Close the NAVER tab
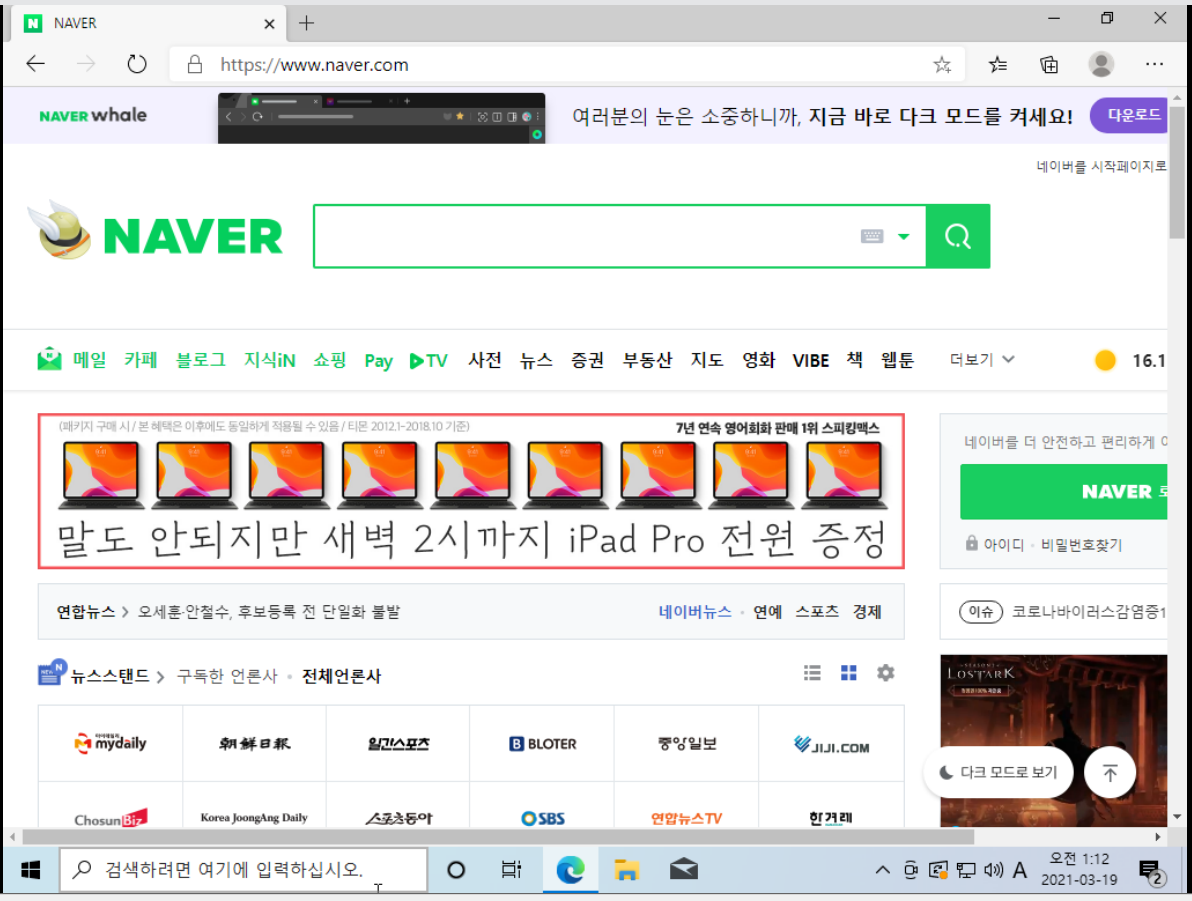This screenshot has height=901, width=1192. click(269, 24)
